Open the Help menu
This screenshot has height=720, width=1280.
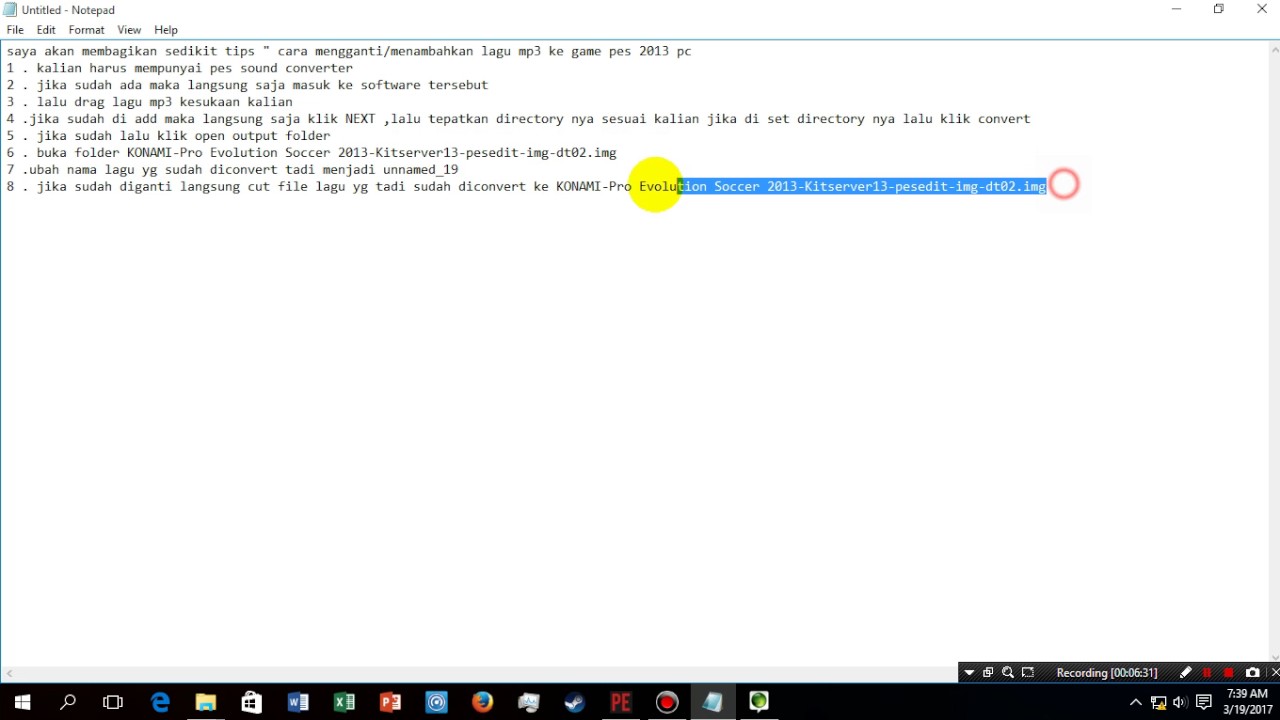click(166, 30)
